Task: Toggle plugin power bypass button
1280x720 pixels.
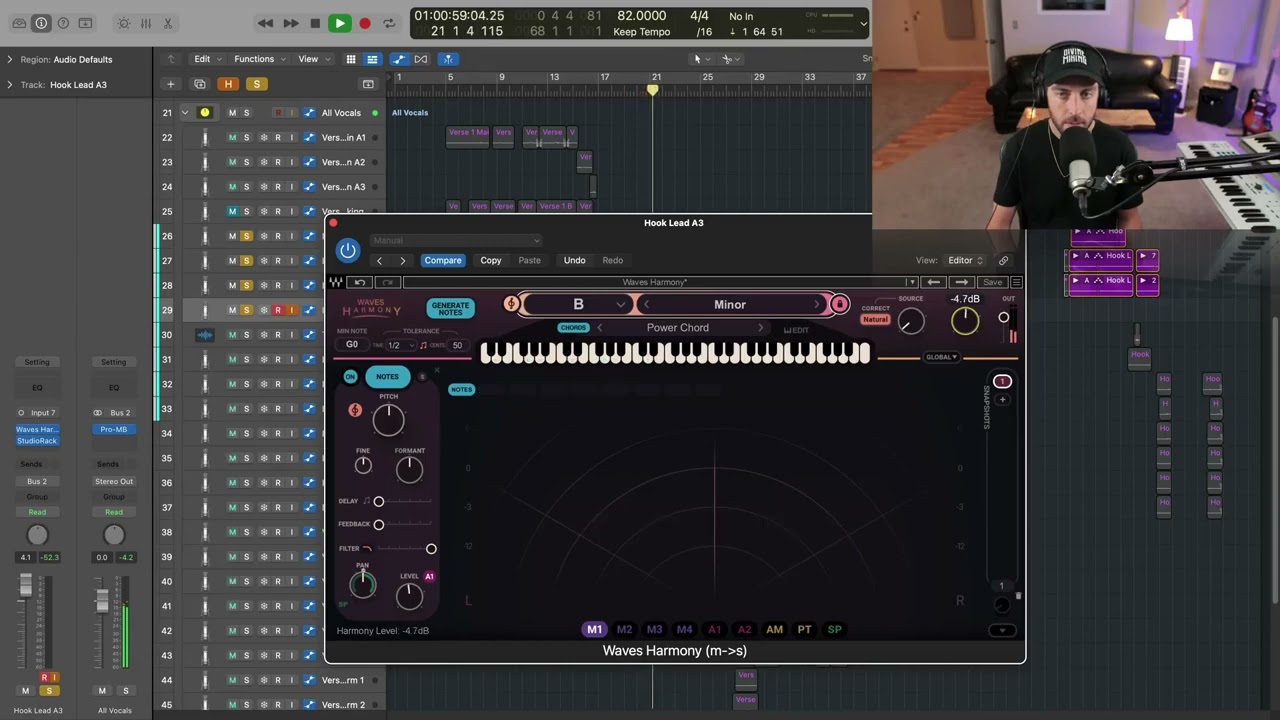Action: tap(348, 250)
